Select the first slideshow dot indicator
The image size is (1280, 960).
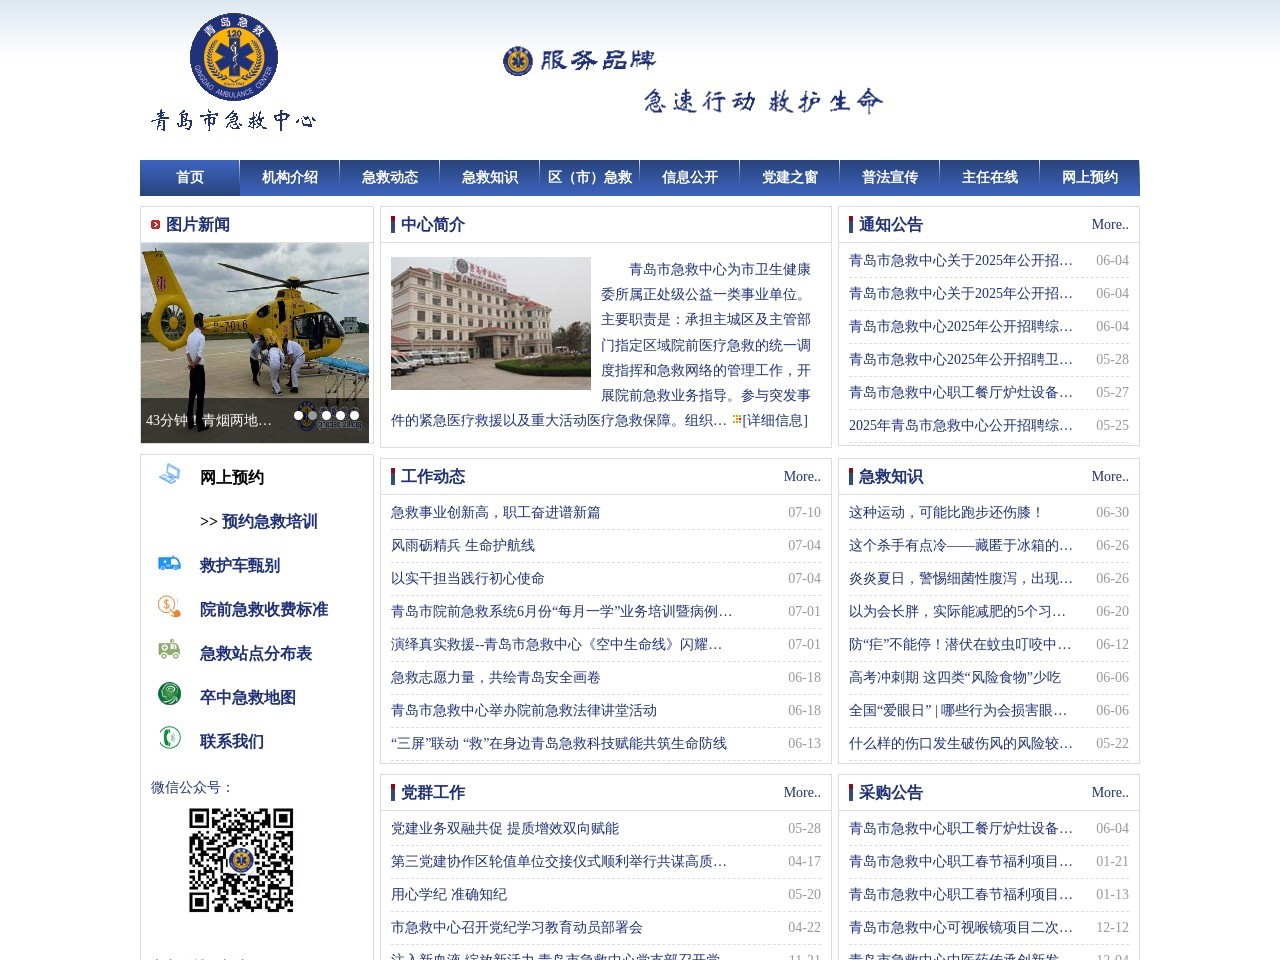pos(298,415)
